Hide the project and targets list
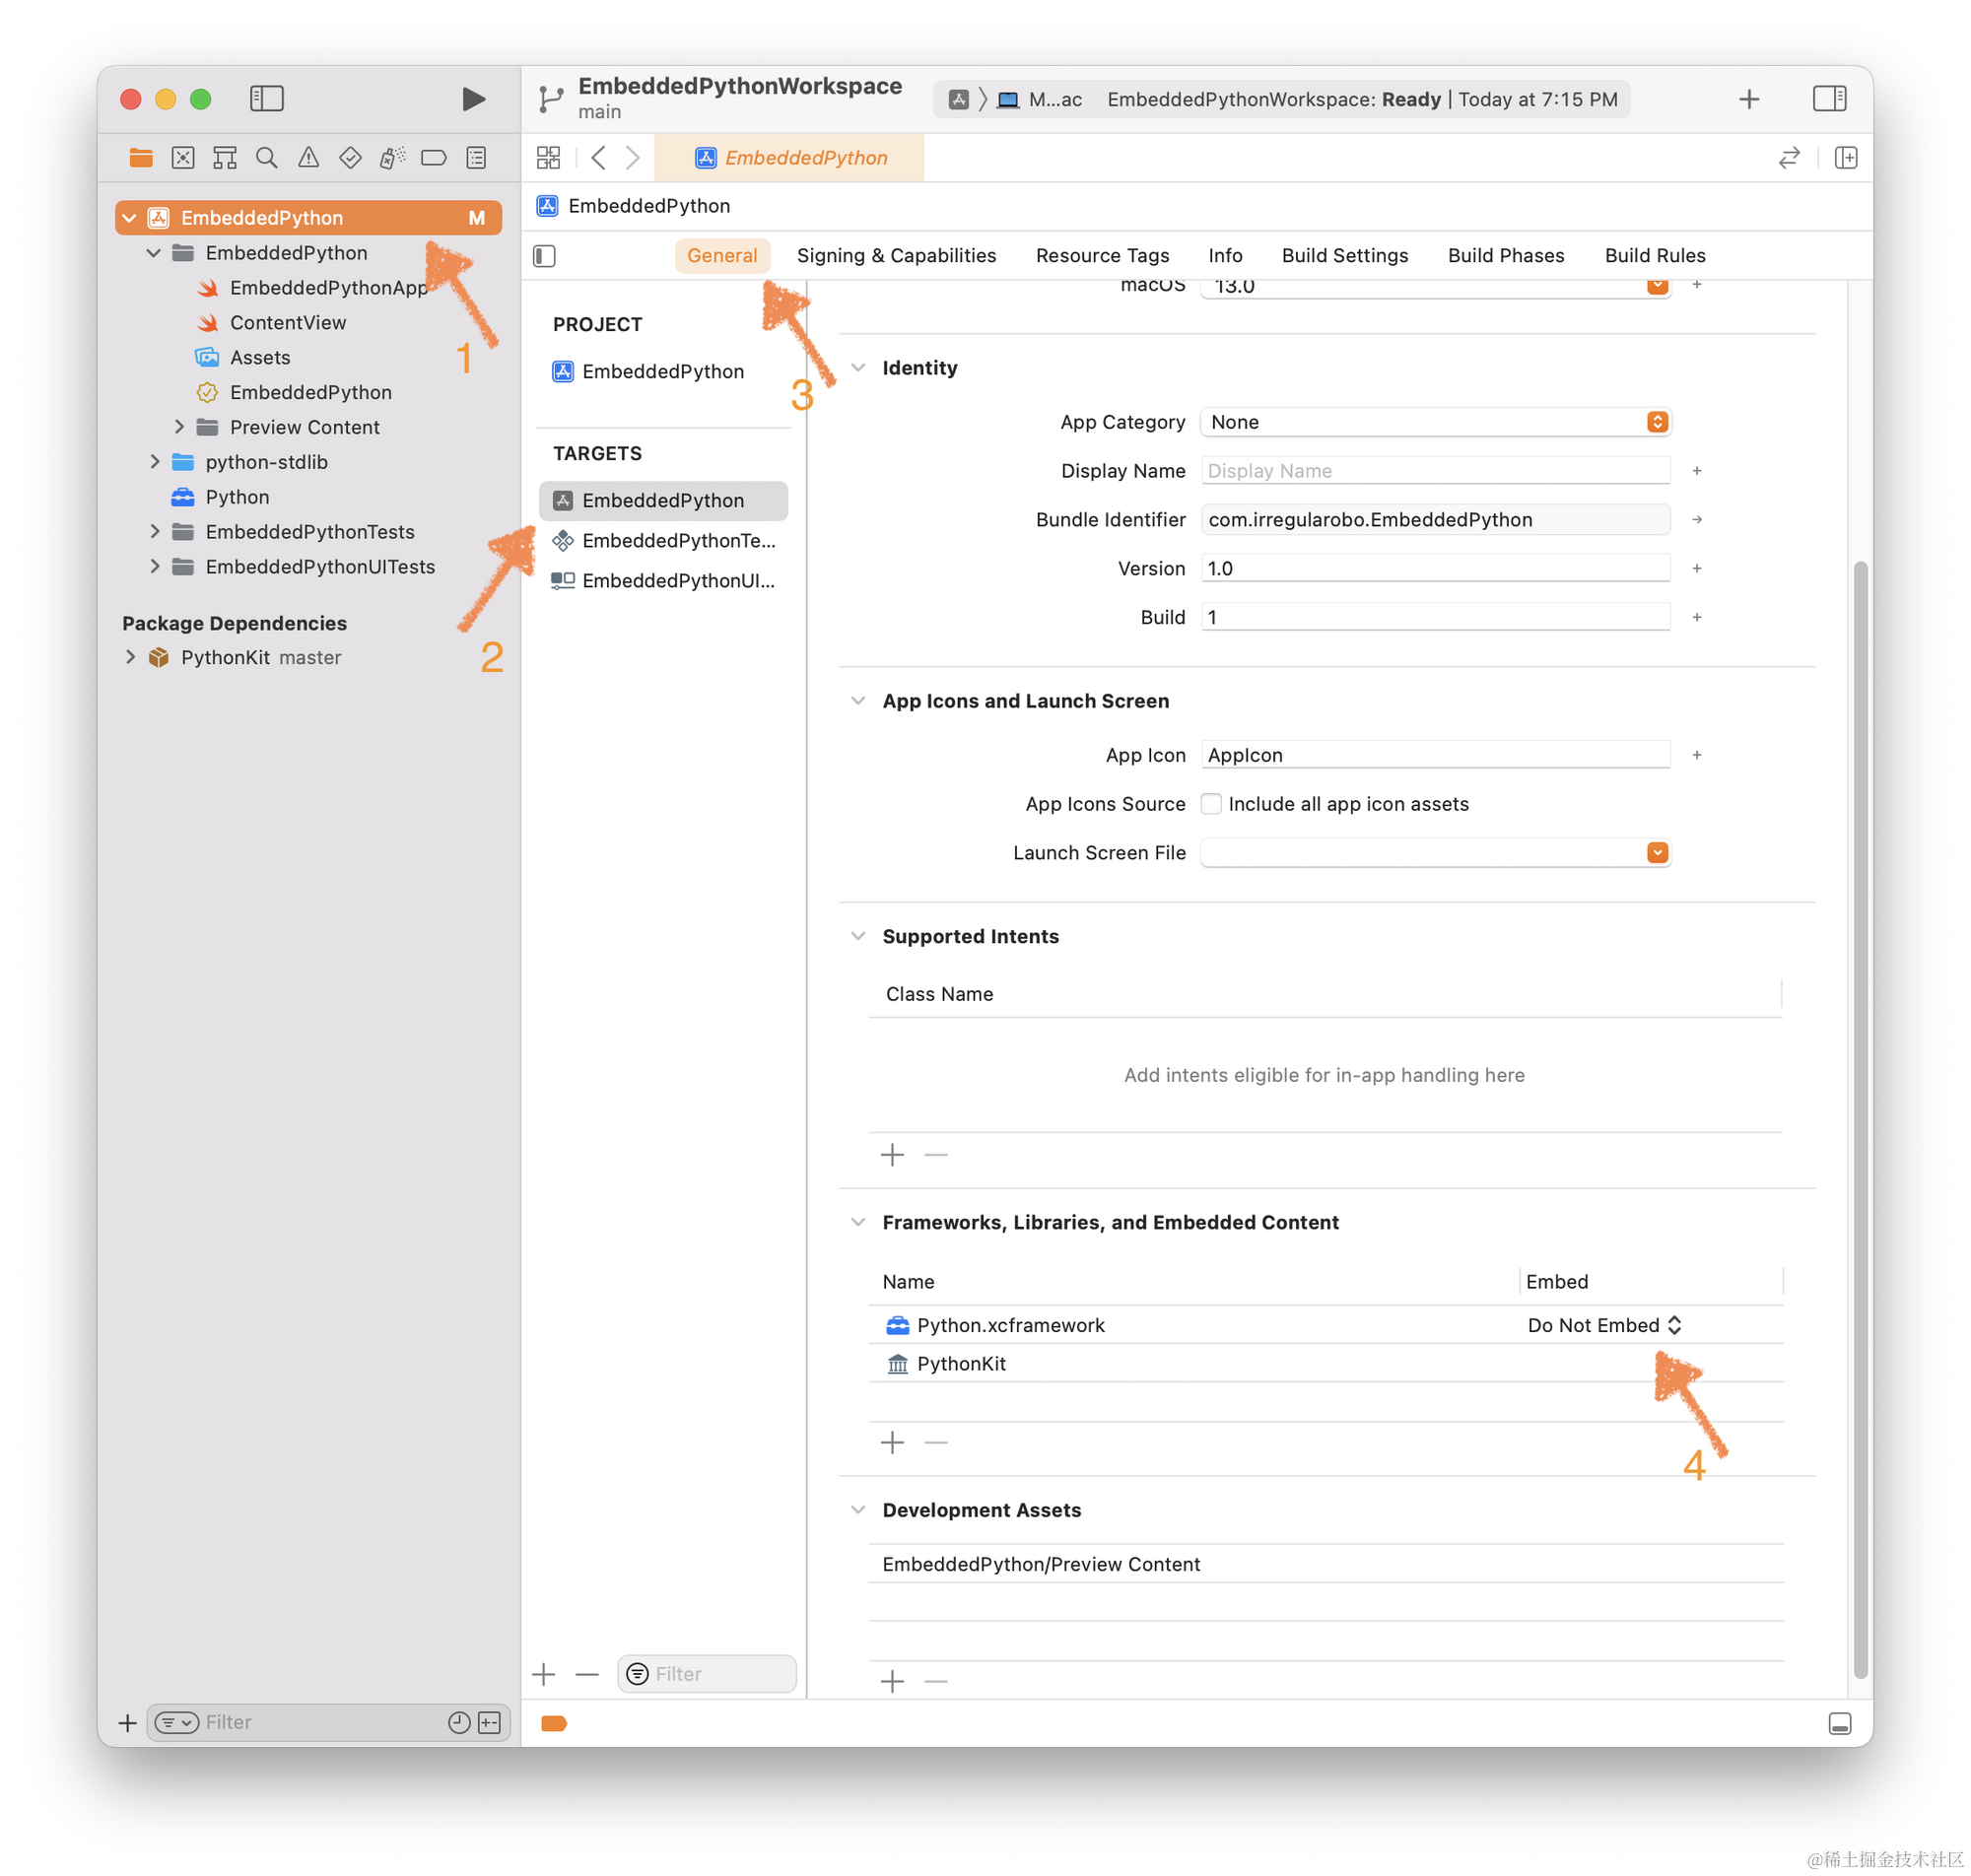 pos(544,256)
